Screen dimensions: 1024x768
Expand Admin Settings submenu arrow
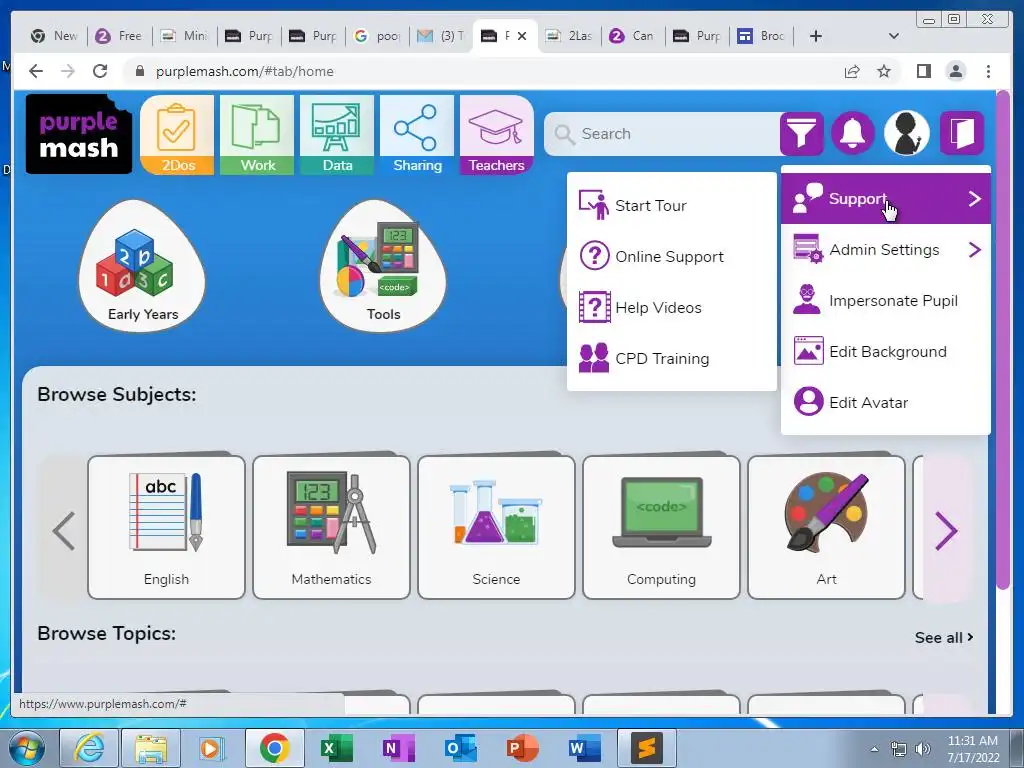(x=974, y=249)
